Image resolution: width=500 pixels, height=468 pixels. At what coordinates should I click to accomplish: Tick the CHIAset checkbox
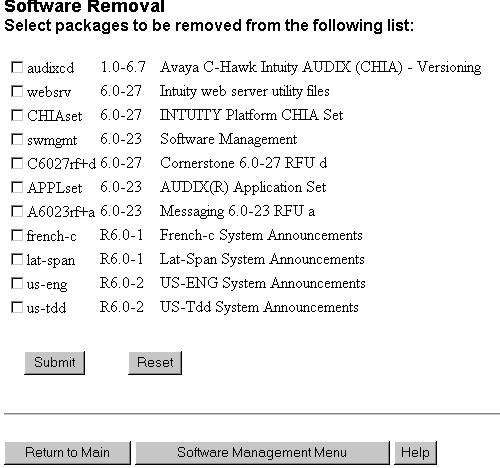click(17, 115)
